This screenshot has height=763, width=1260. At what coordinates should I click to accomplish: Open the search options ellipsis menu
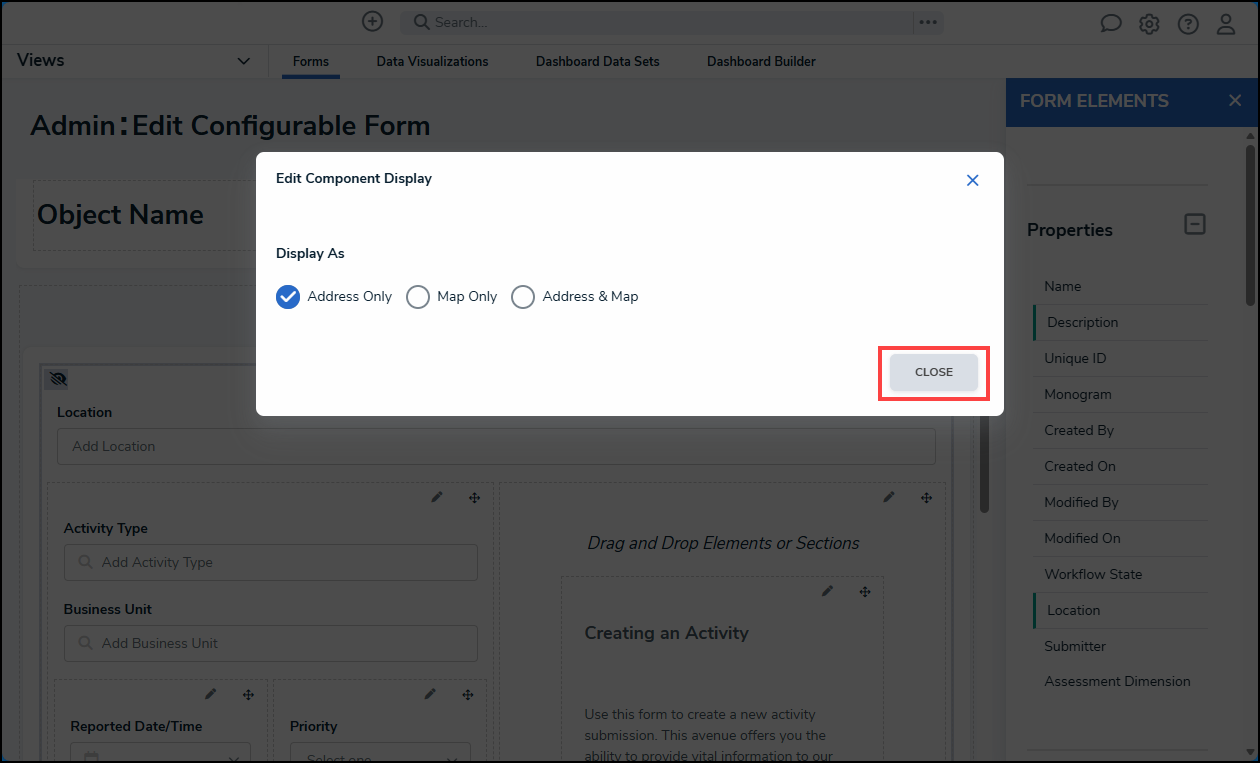[928, 22]
